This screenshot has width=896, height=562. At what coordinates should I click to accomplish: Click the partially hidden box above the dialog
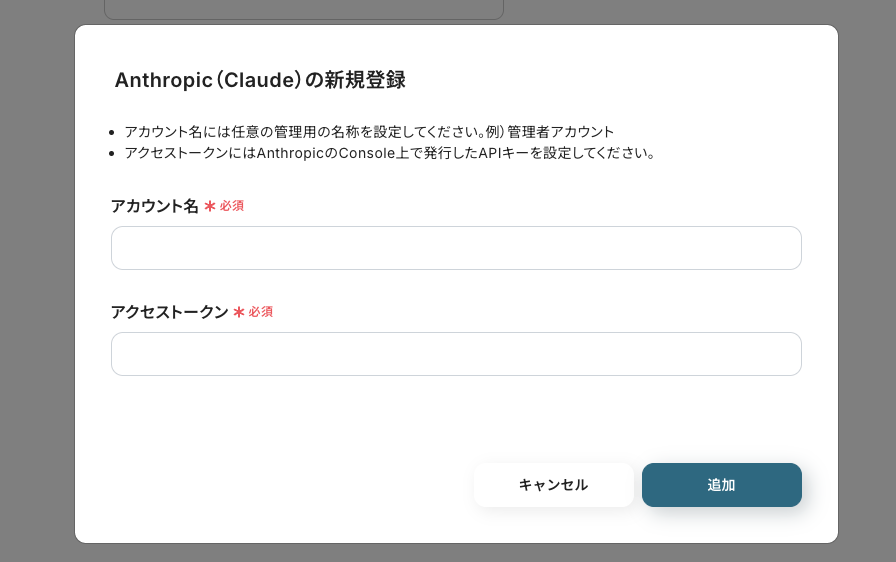point(303,10)
